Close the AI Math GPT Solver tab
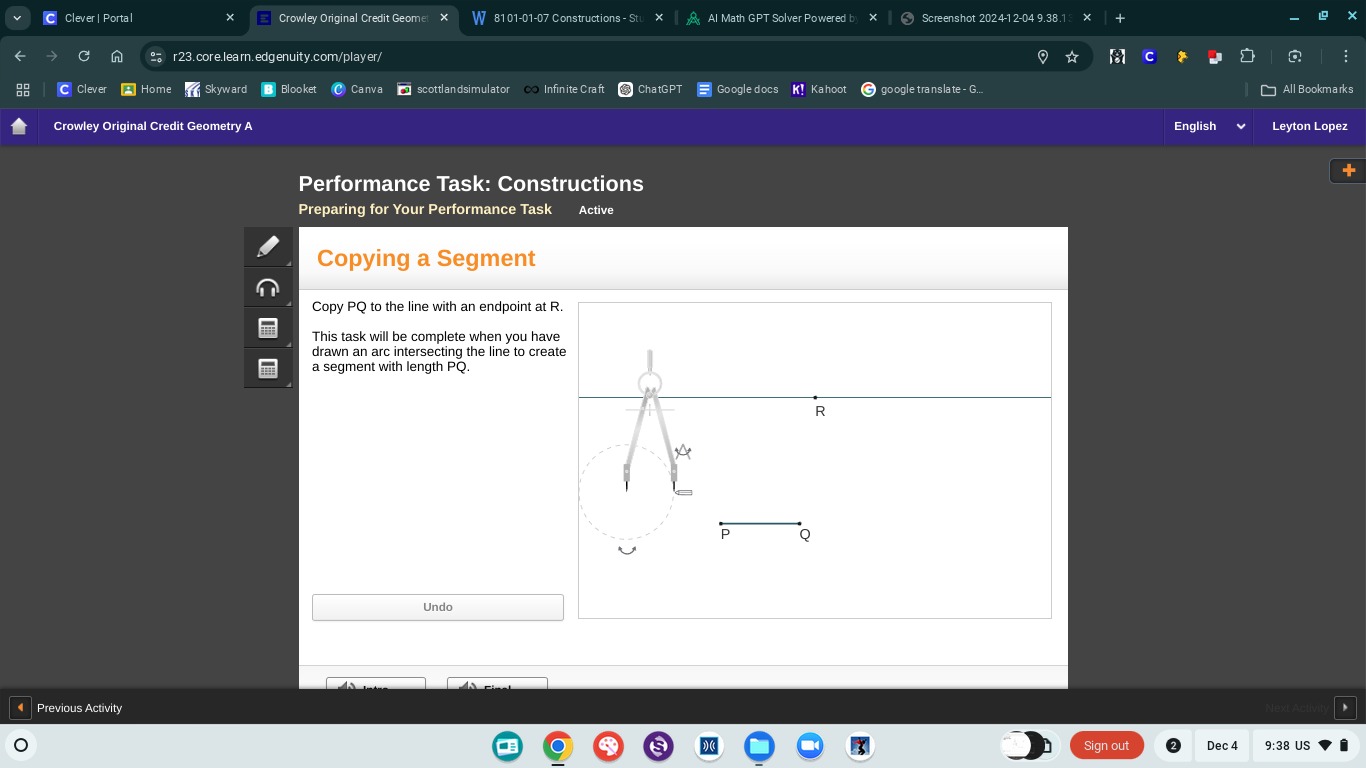Screen dimensions: 1366x768 click(x=873, y=18)
